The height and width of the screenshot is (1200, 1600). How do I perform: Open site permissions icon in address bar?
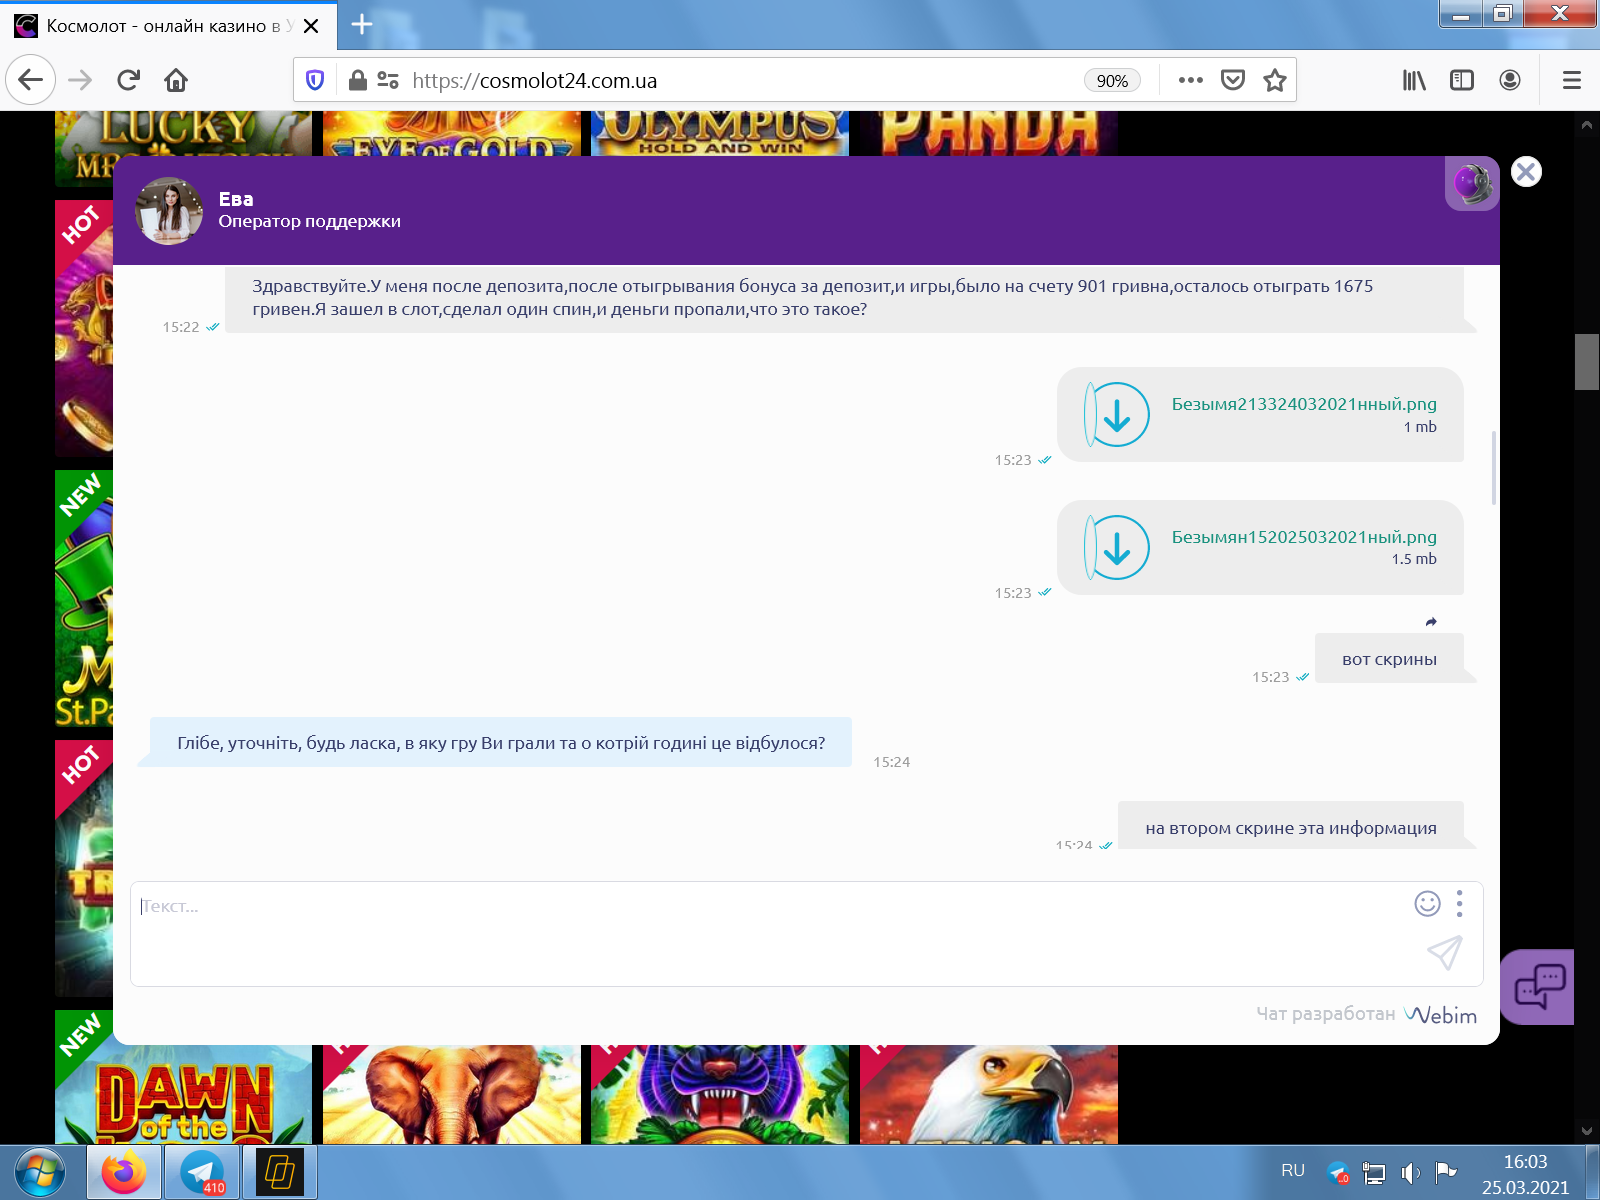click(x=388, y=80)
